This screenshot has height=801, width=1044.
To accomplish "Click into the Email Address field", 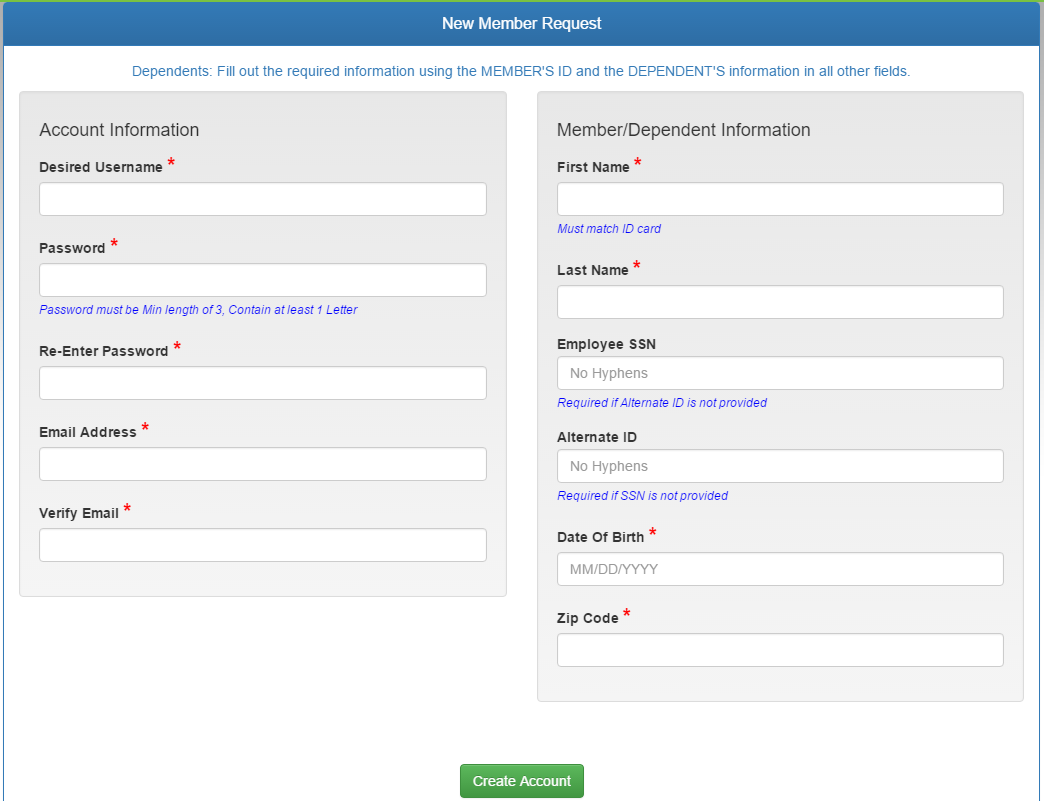I will (x=262, y=464).
